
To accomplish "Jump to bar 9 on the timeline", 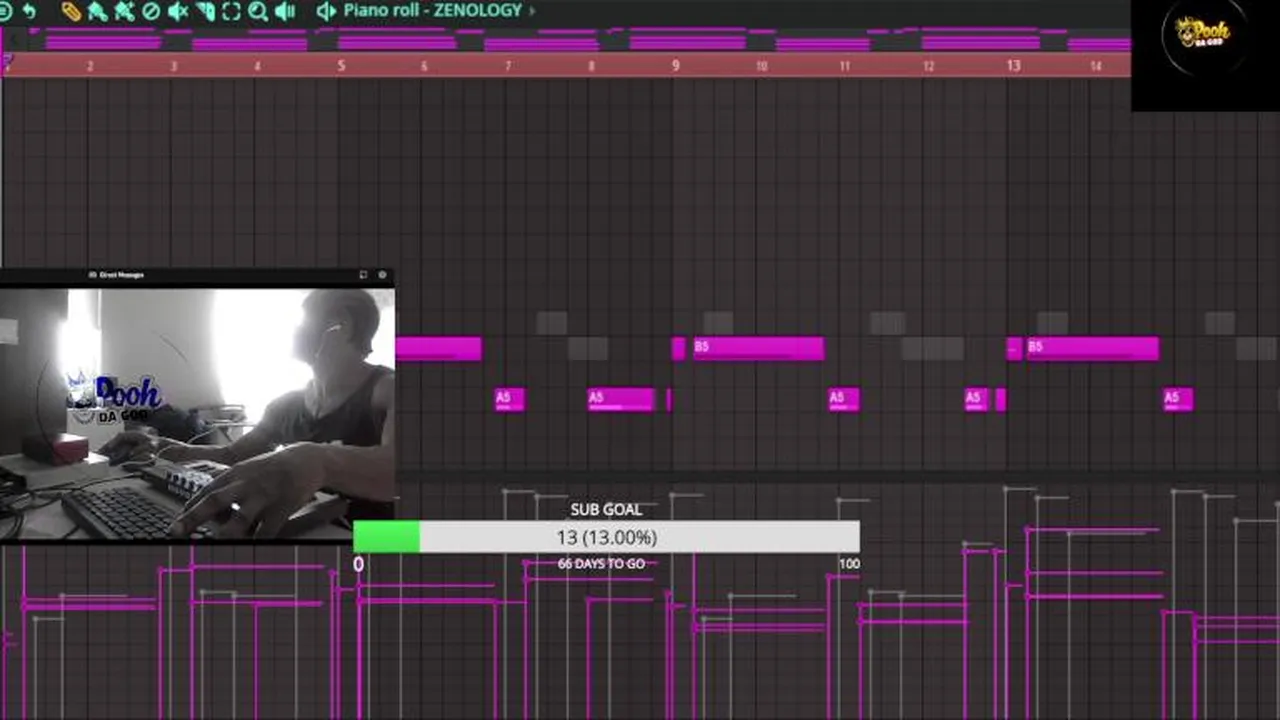I will (x=675, y=66).
